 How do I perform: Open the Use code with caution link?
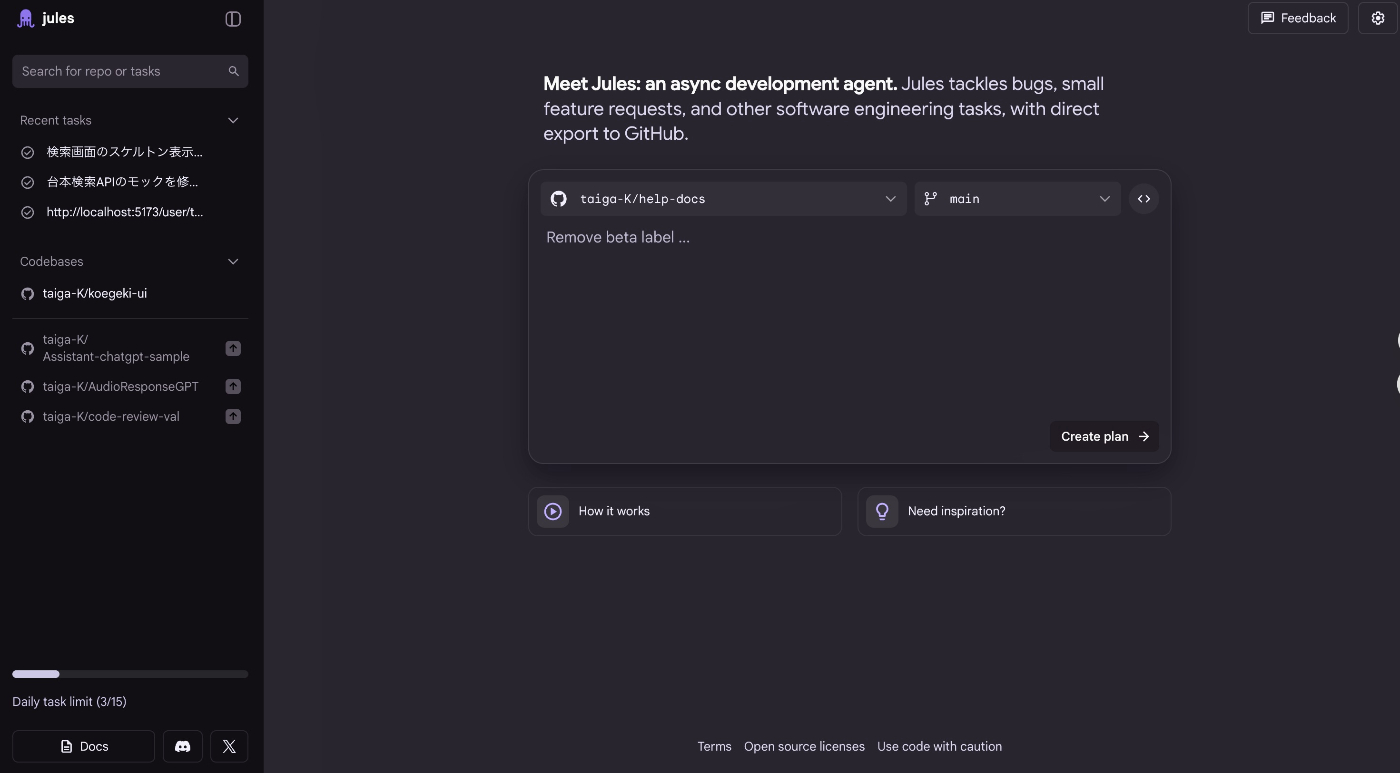pos(939,746)
